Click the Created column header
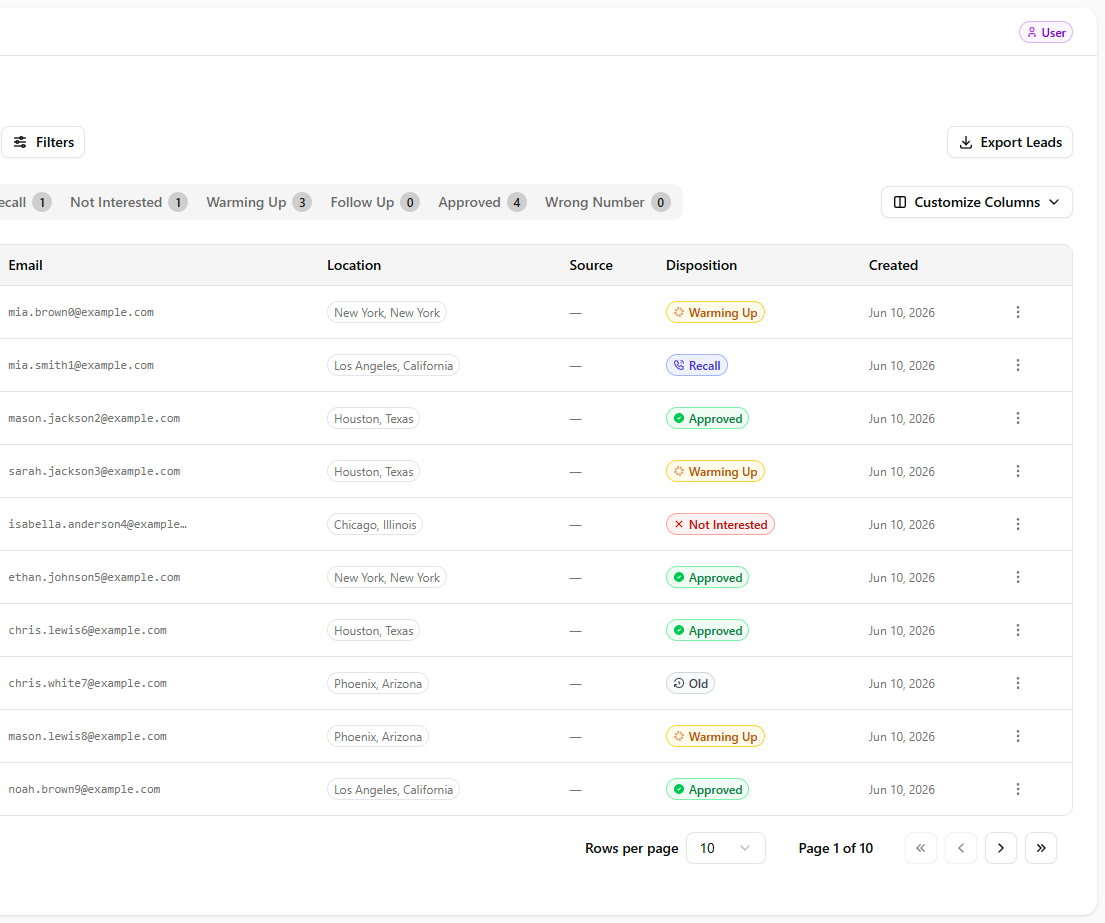Image resolution: width=1105 pixels, height=923 pixels. pyautogui.click(x=893, y=266)
